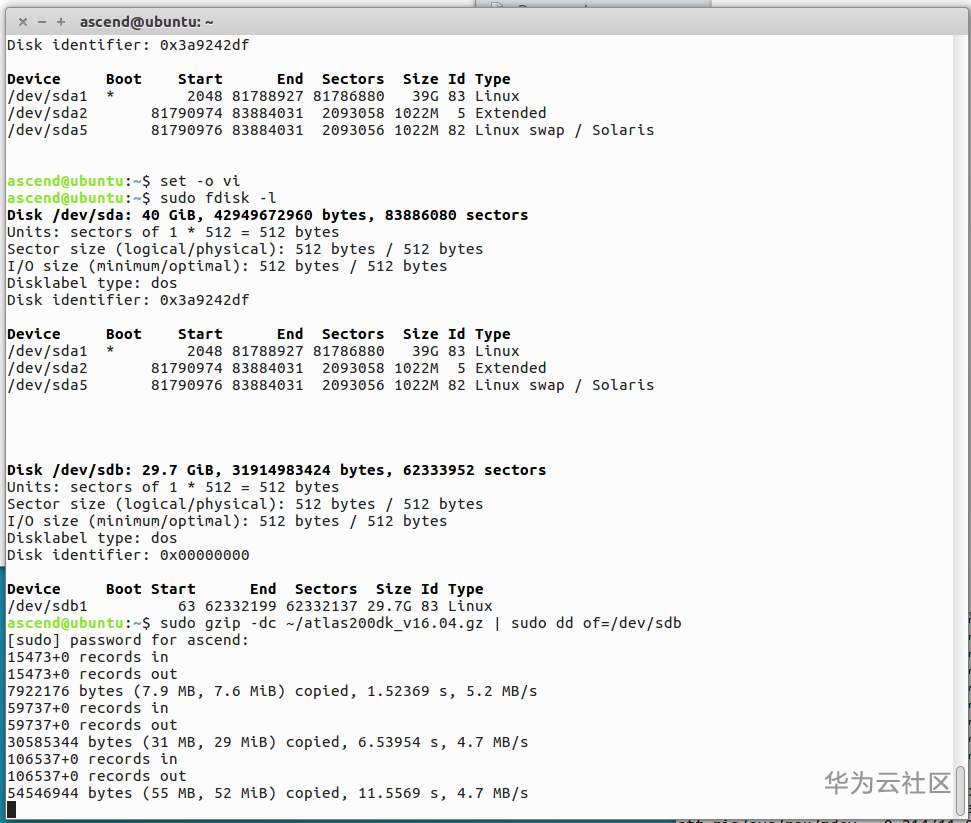
Task: Click the "59737+0 records in" line
Action: [87, 708]
